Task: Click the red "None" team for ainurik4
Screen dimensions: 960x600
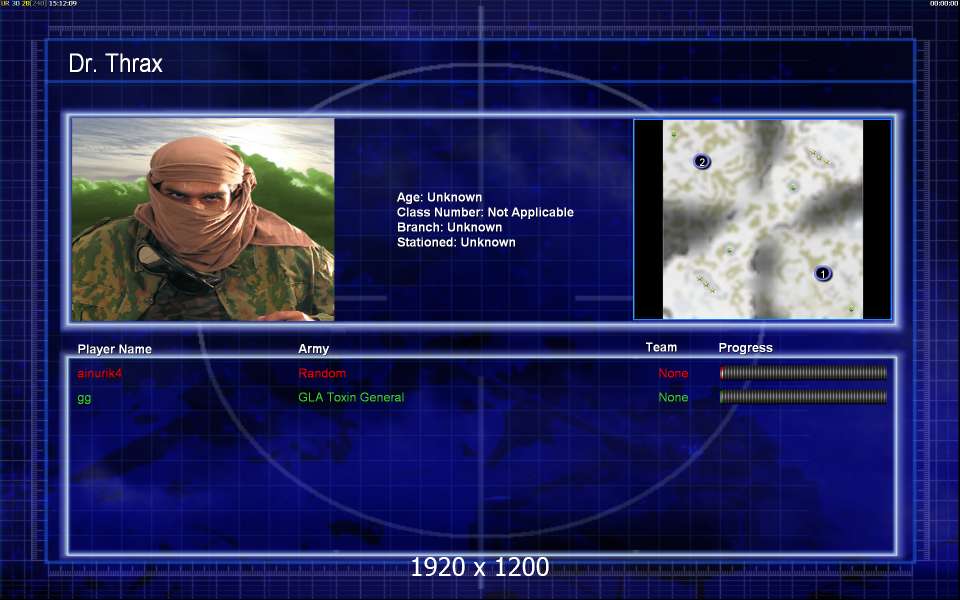Action: click(x=673, y=373)
